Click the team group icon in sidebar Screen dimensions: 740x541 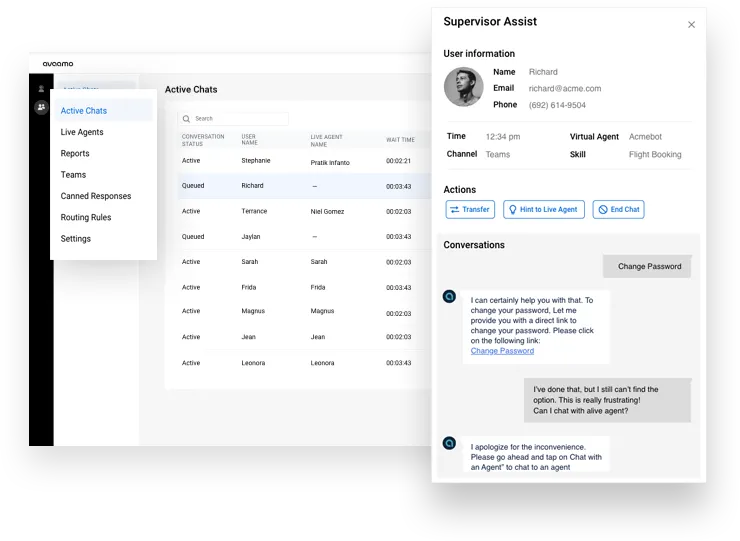(41, 108)
